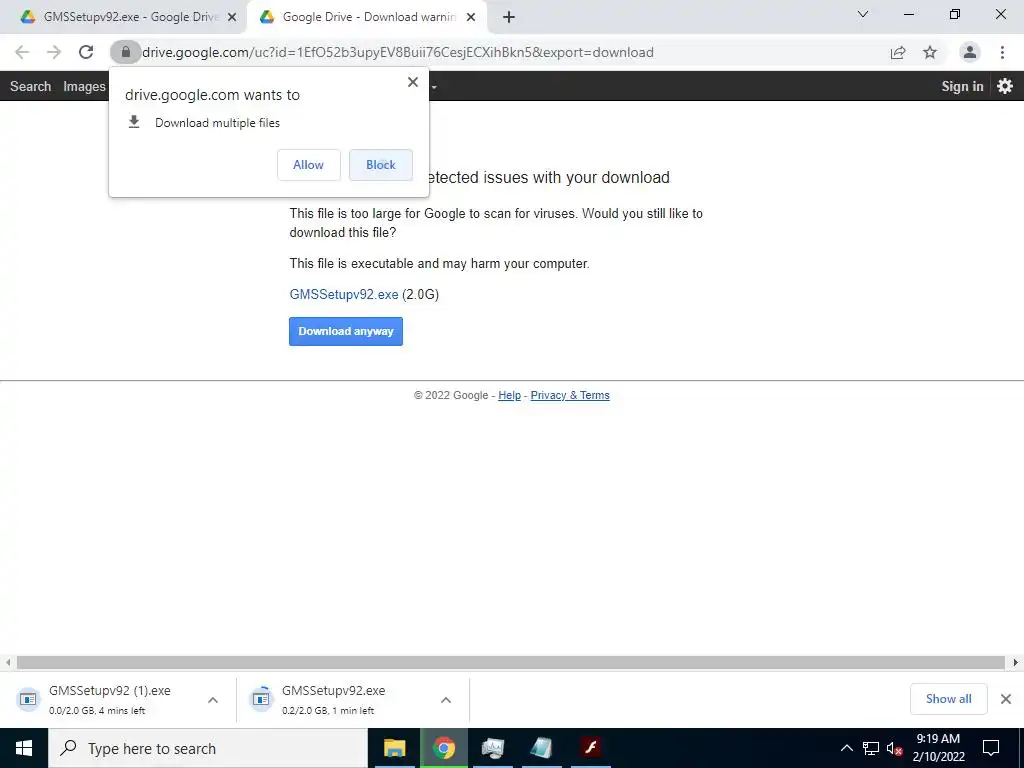Dismiss the permission popup with X
This screenshot has height=768, width=1024.
click(413, 82)
